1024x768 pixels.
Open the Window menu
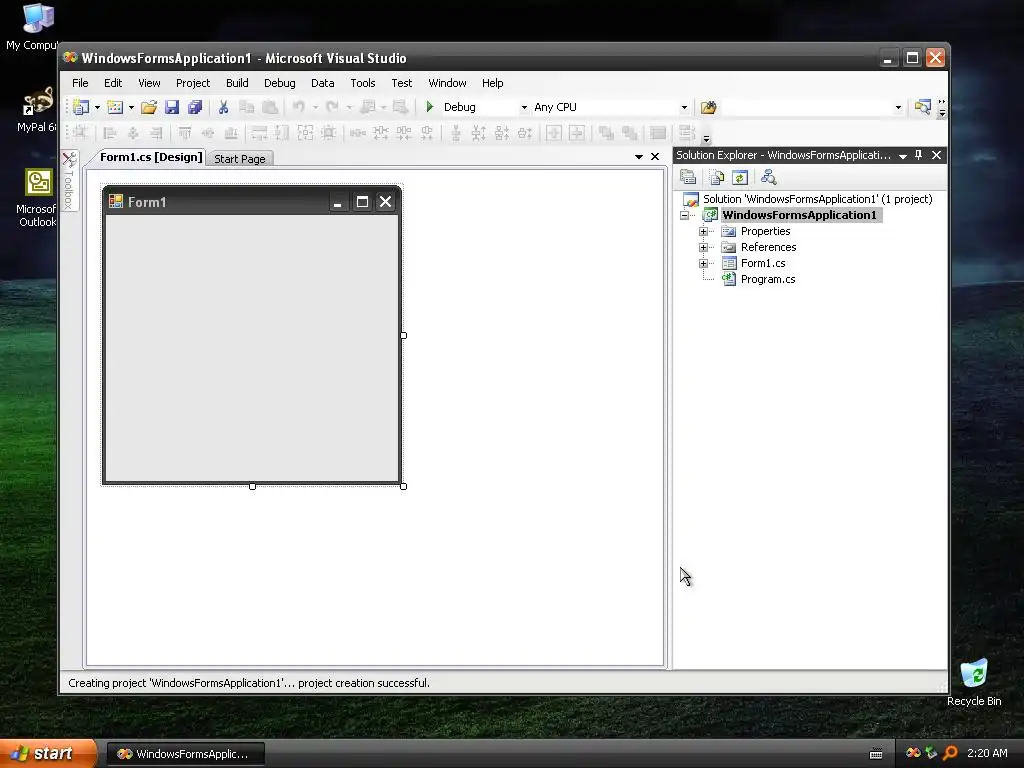tap(447, 83)
